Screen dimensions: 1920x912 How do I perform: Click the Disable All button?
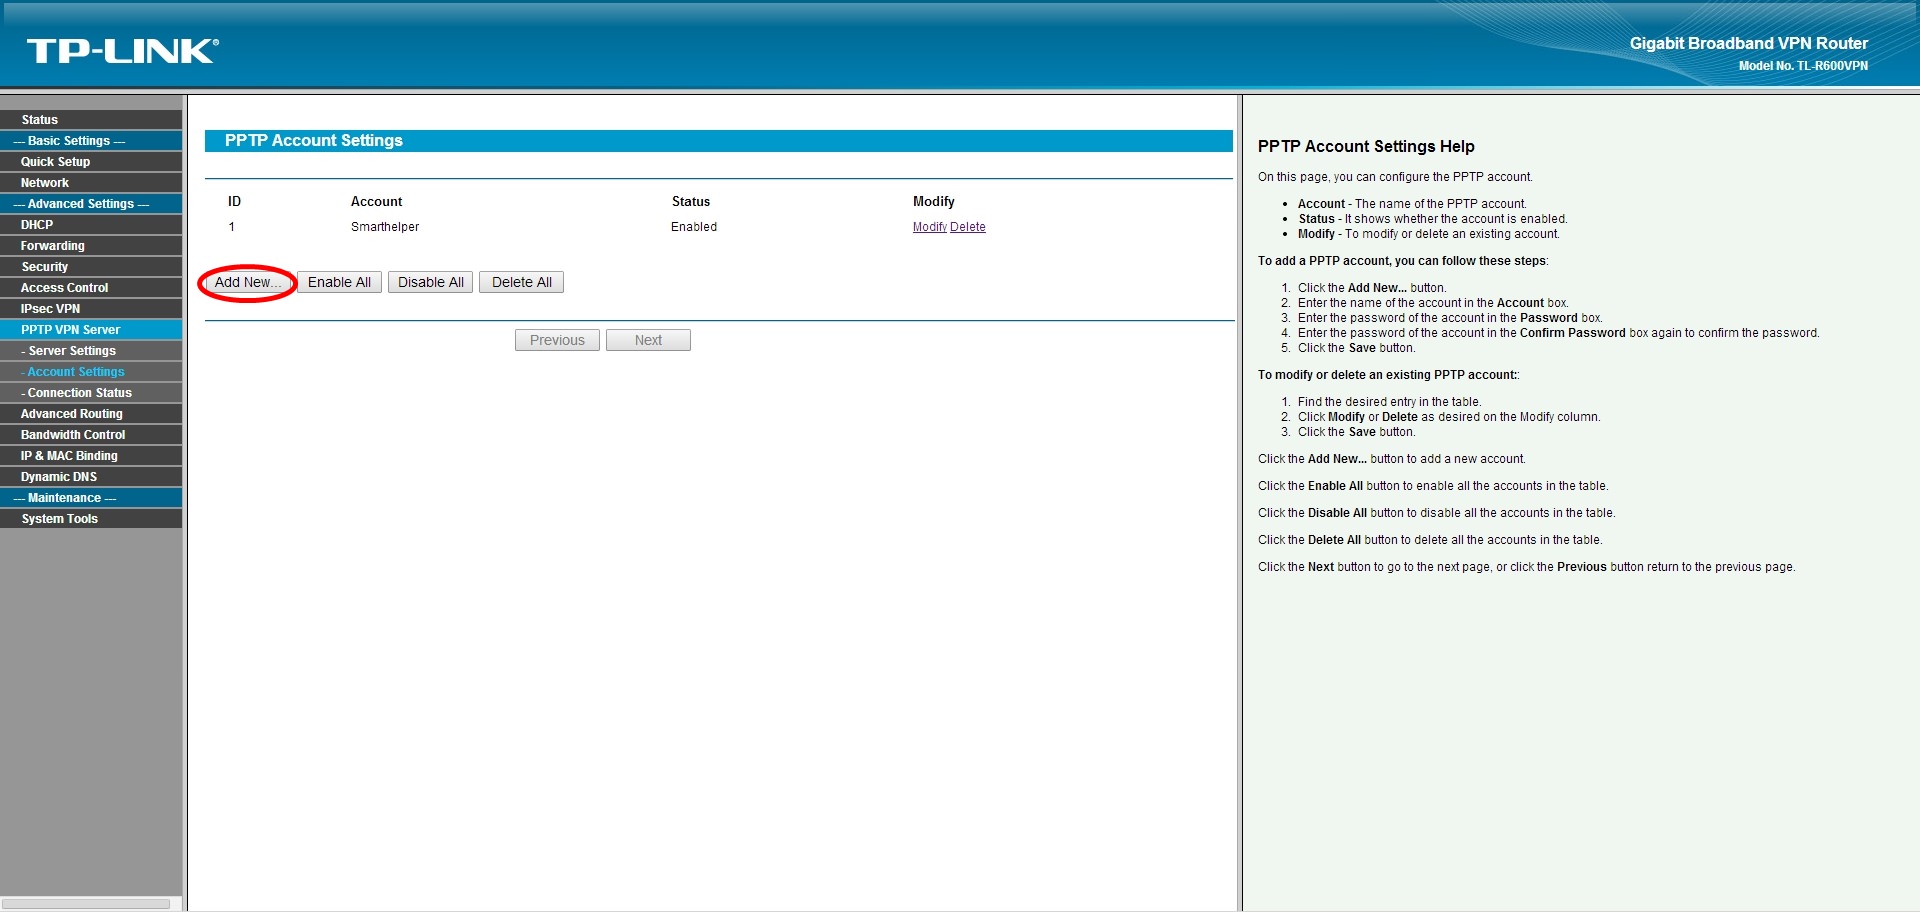[430, 282]
